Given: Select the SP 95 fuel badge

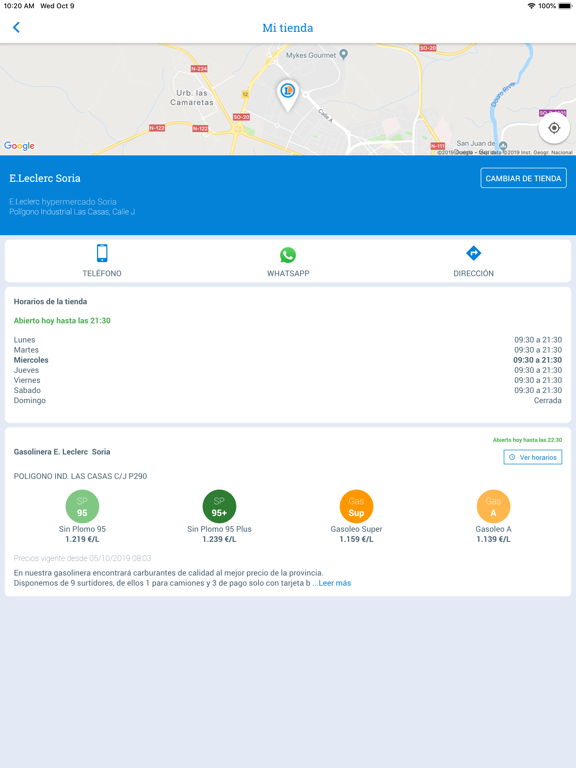Looking at the screenshot, I should pos(82,506).
